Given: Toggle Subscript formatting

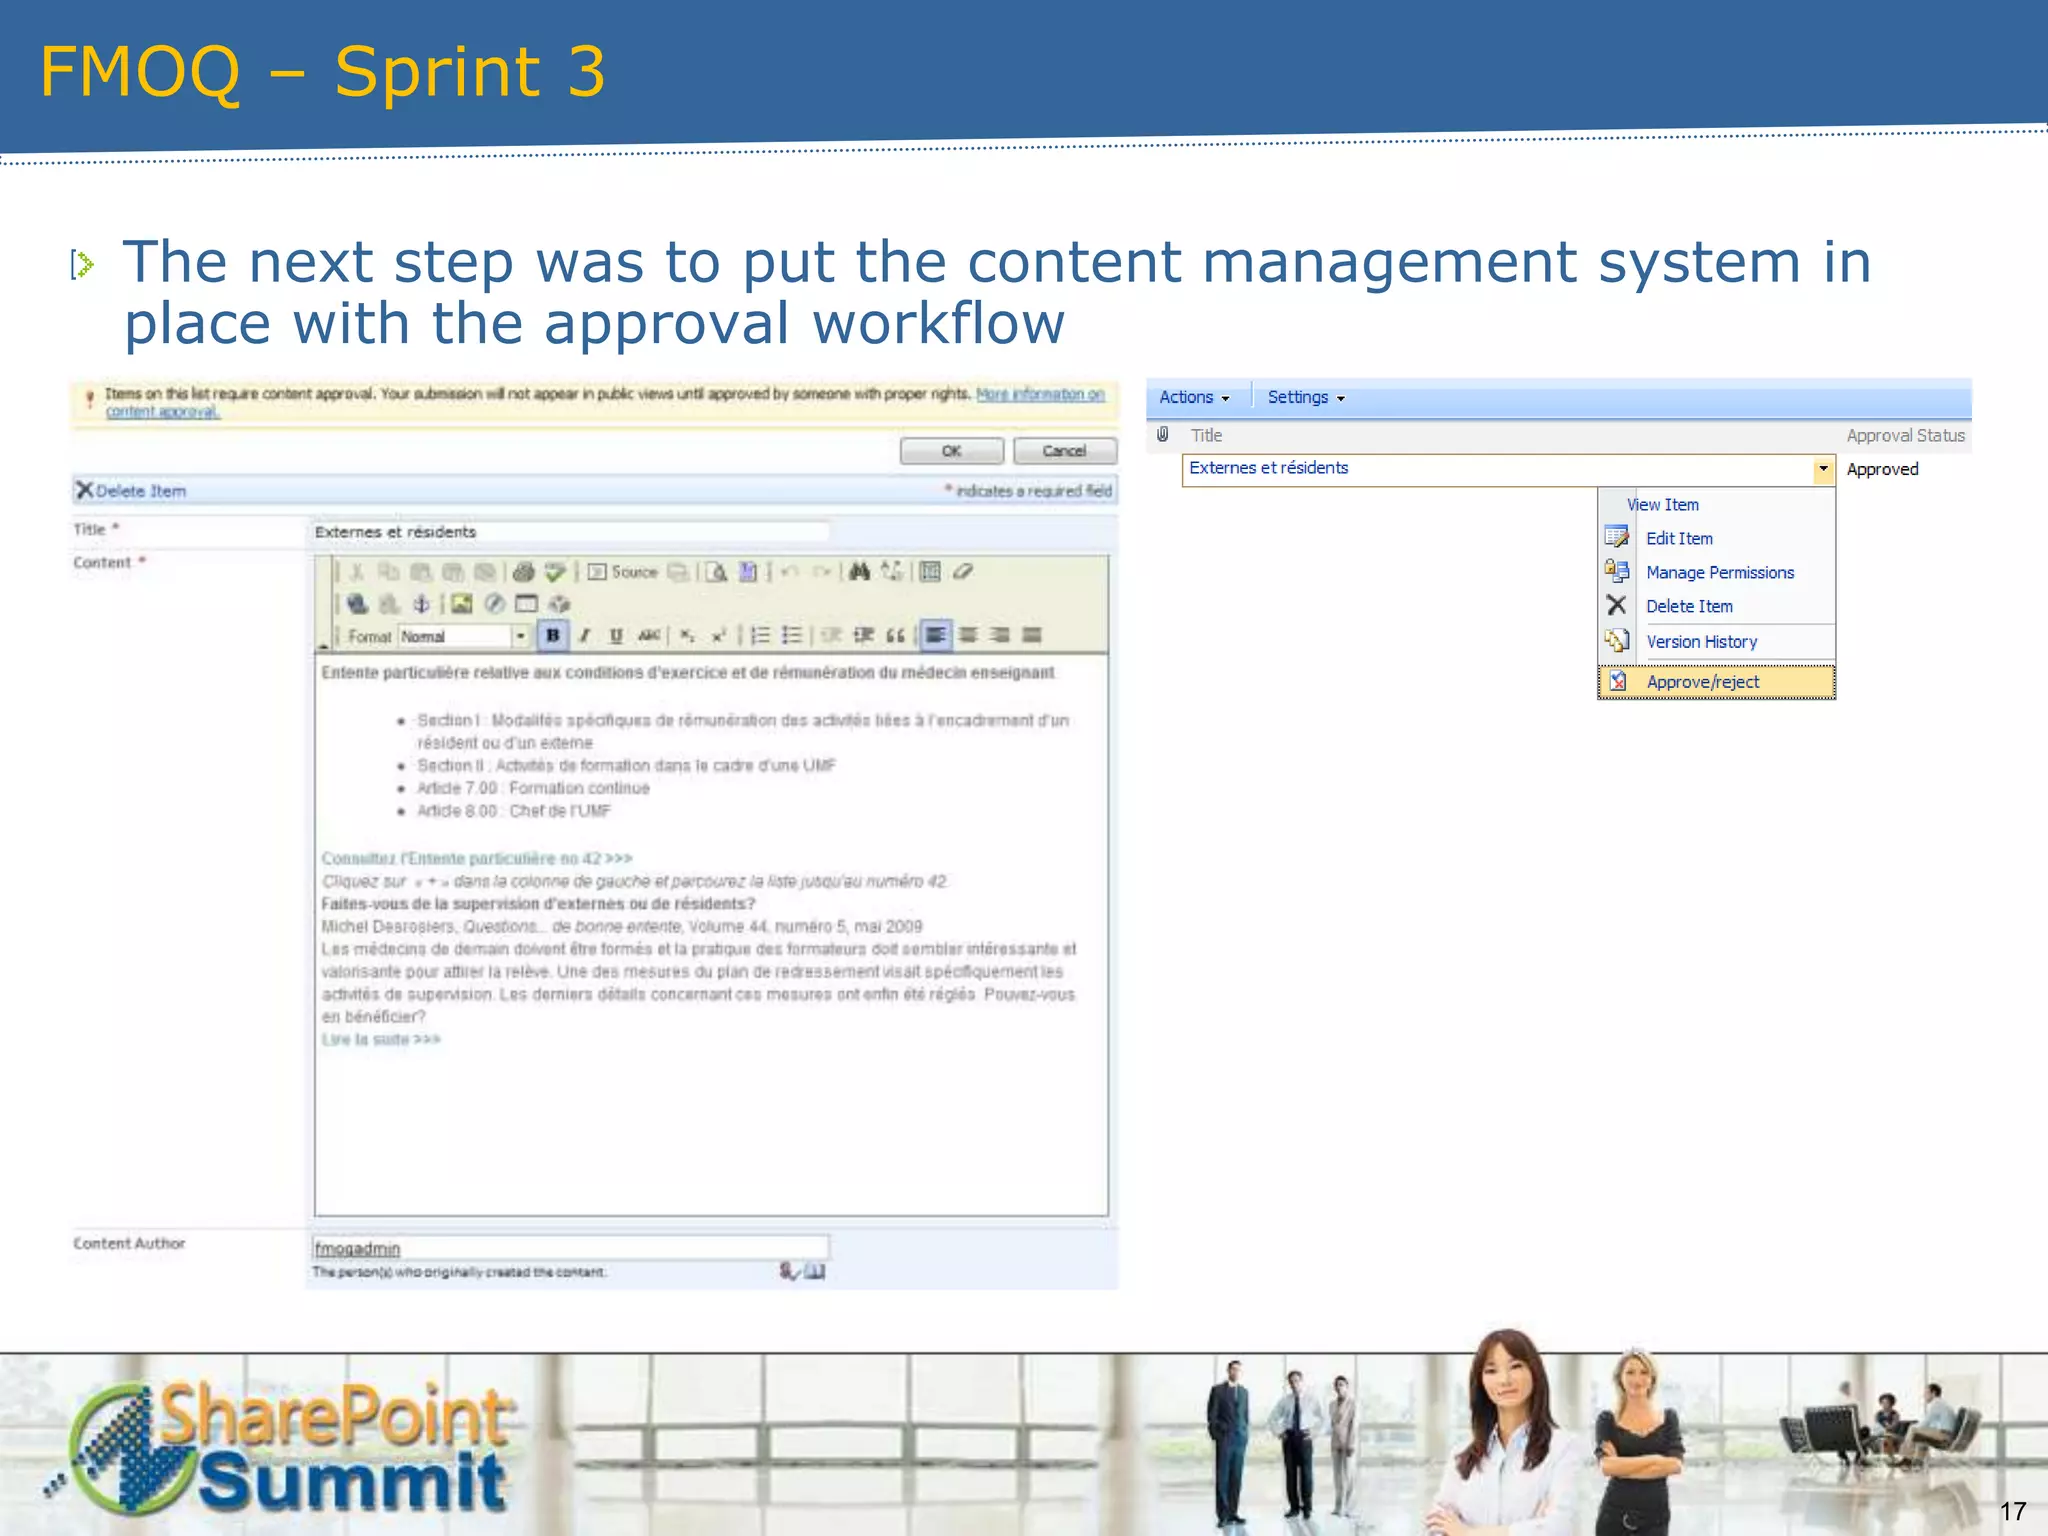Looking at the screenshot, I should coord(687,635).
